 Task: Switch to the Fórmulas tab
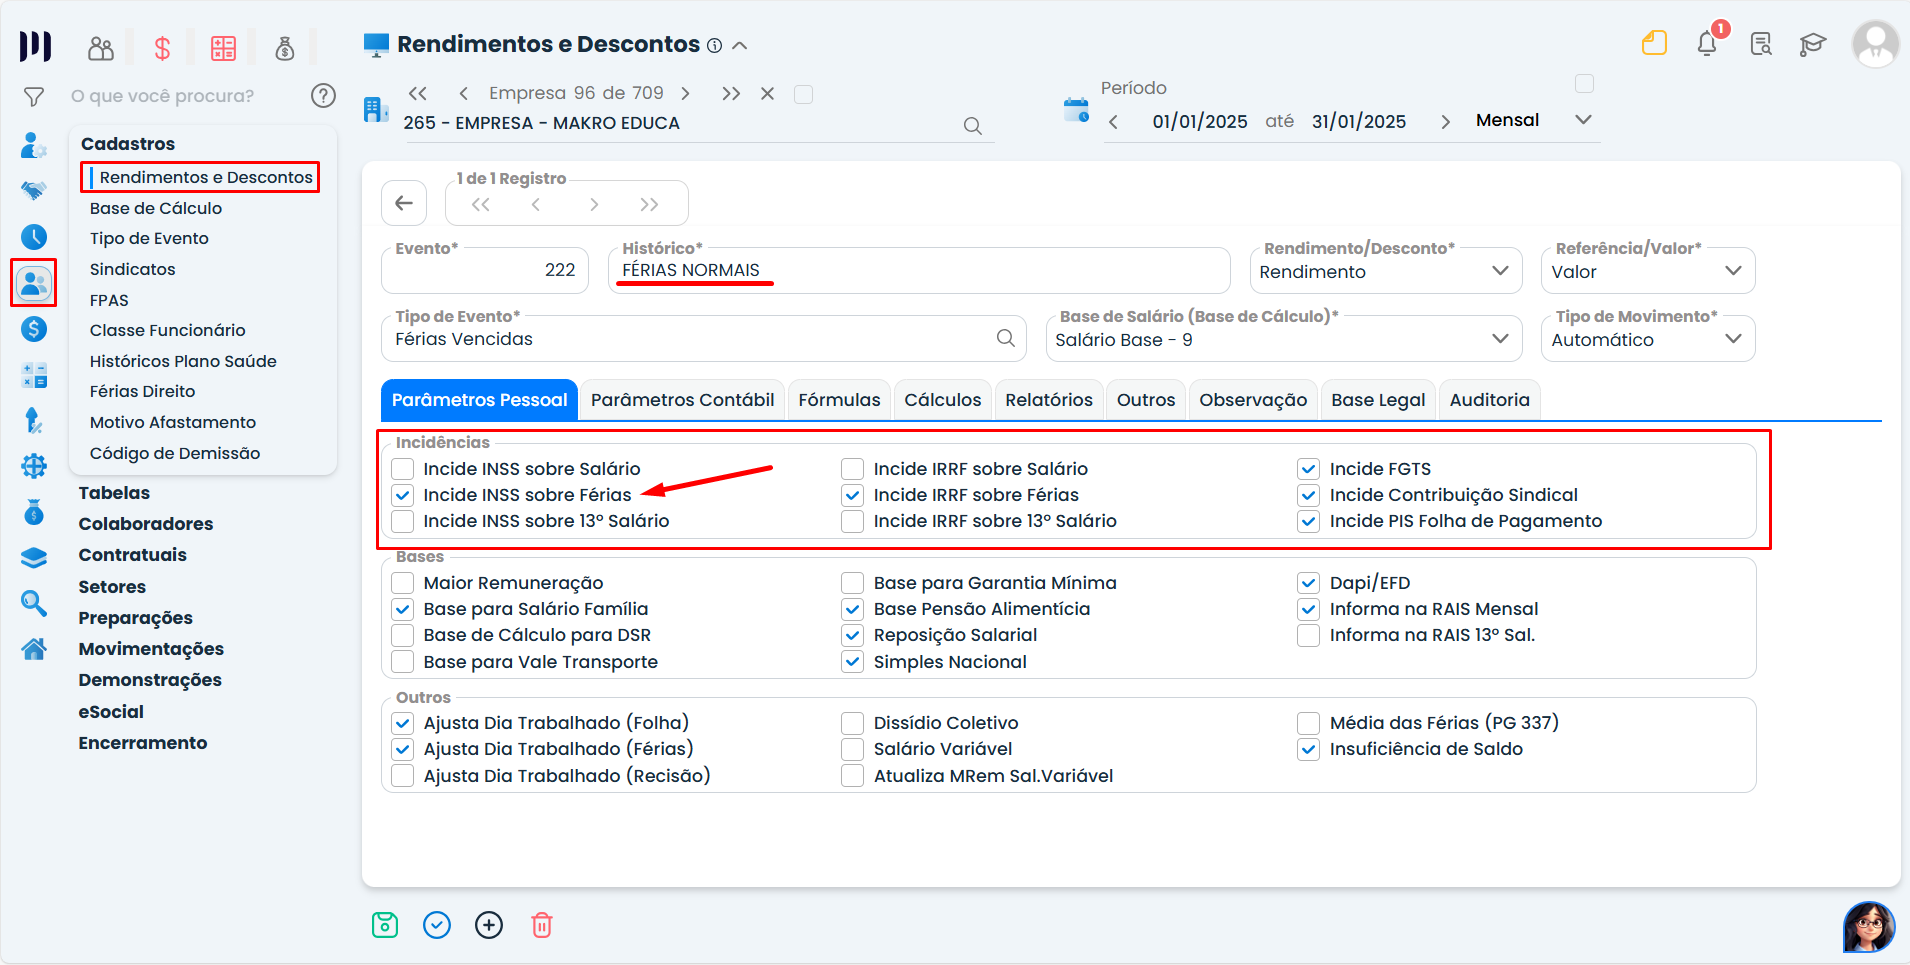pos(839,400)
